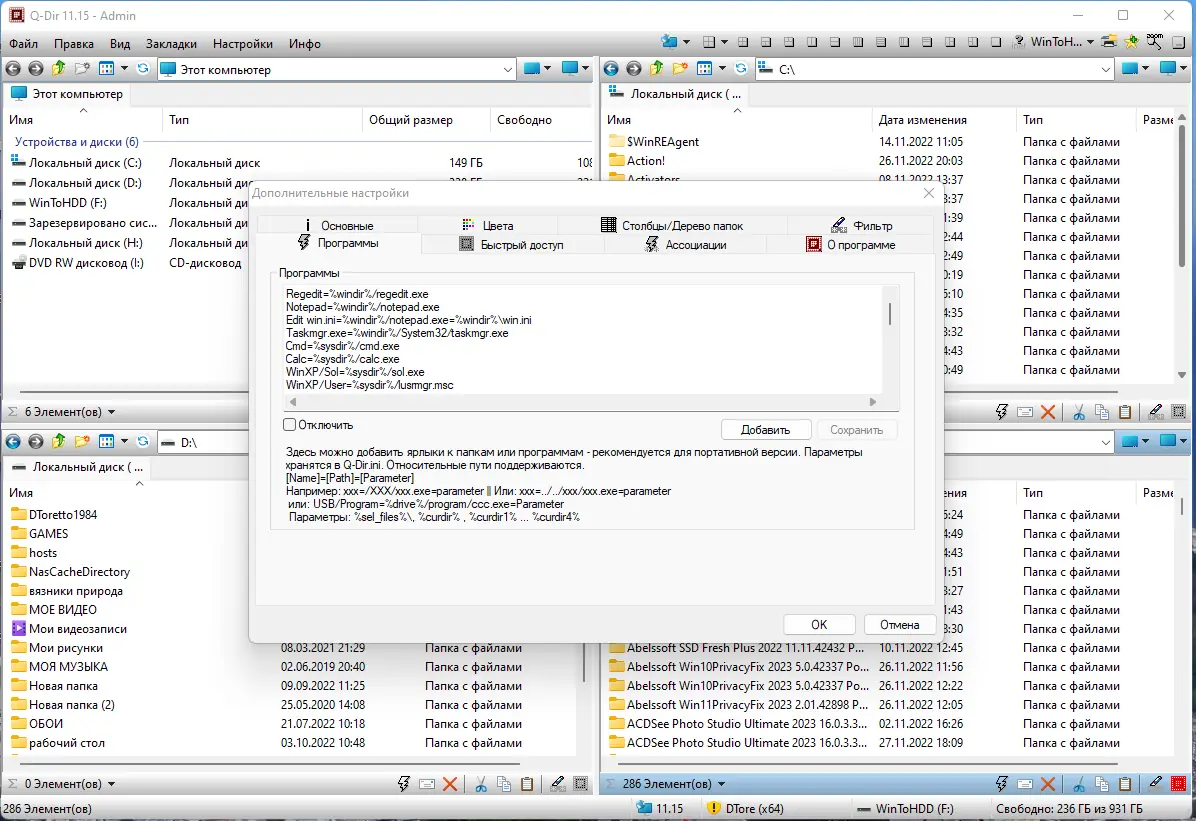Select the GAMES folder in the D:\ pane
Image resolution: width=1196 pixels, height=821 pixels.
(x=40, y=533)
